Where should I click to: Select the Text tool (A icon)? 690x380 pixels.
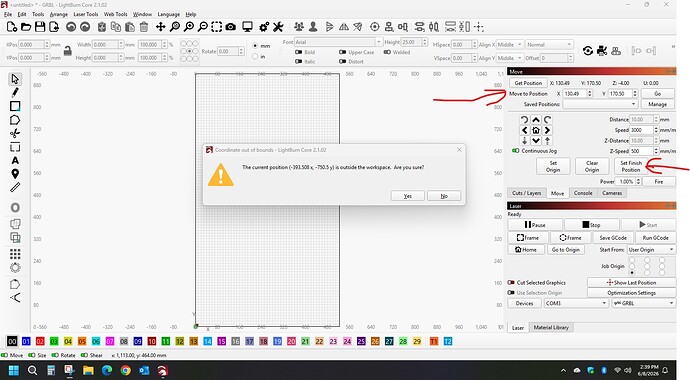coord(15,161)
